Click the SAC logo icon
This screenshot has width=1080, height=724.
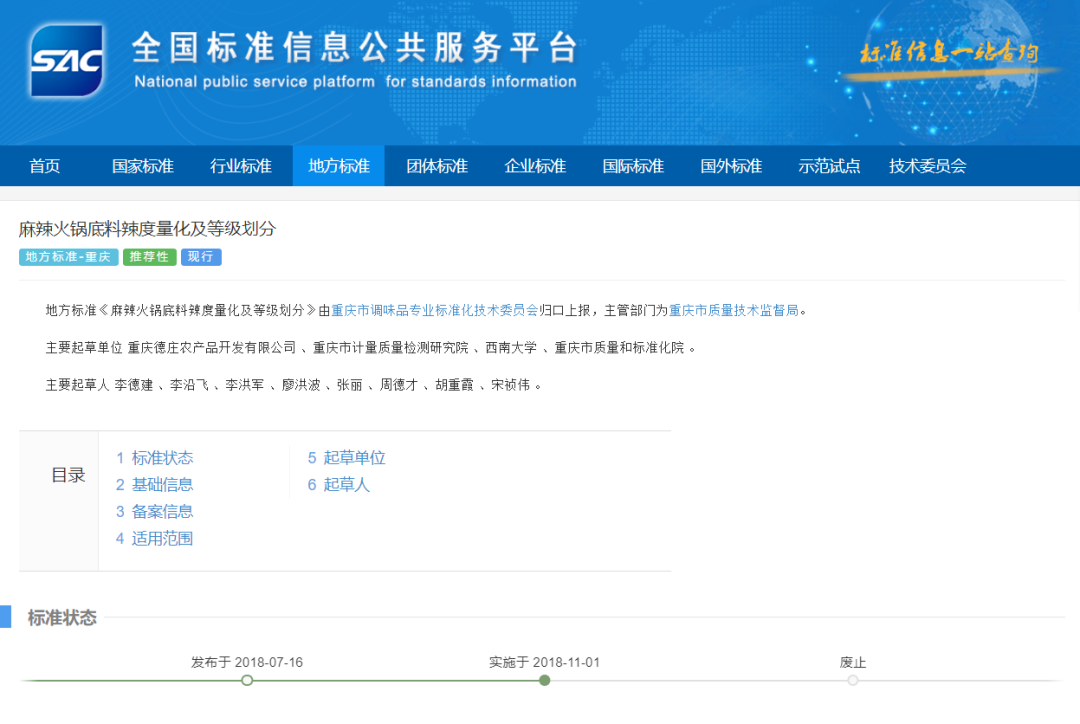coord(67,60)
